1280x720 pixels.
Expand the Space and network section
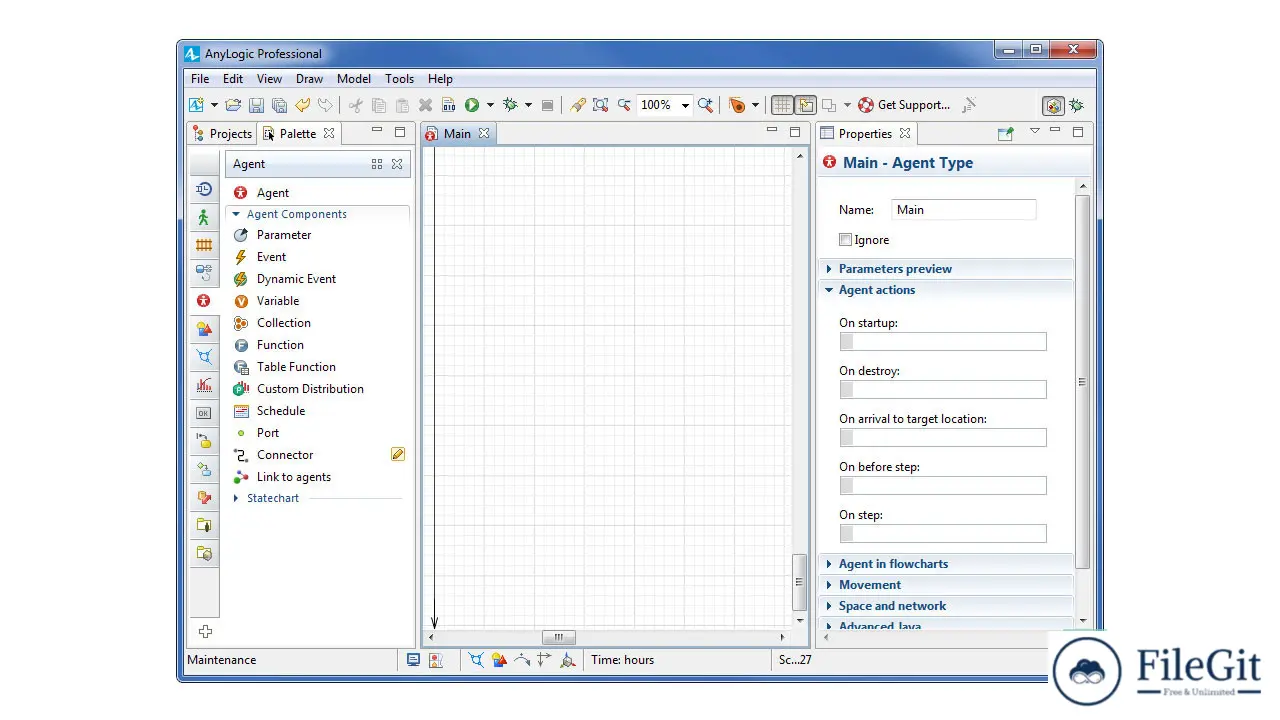(829, 606)
